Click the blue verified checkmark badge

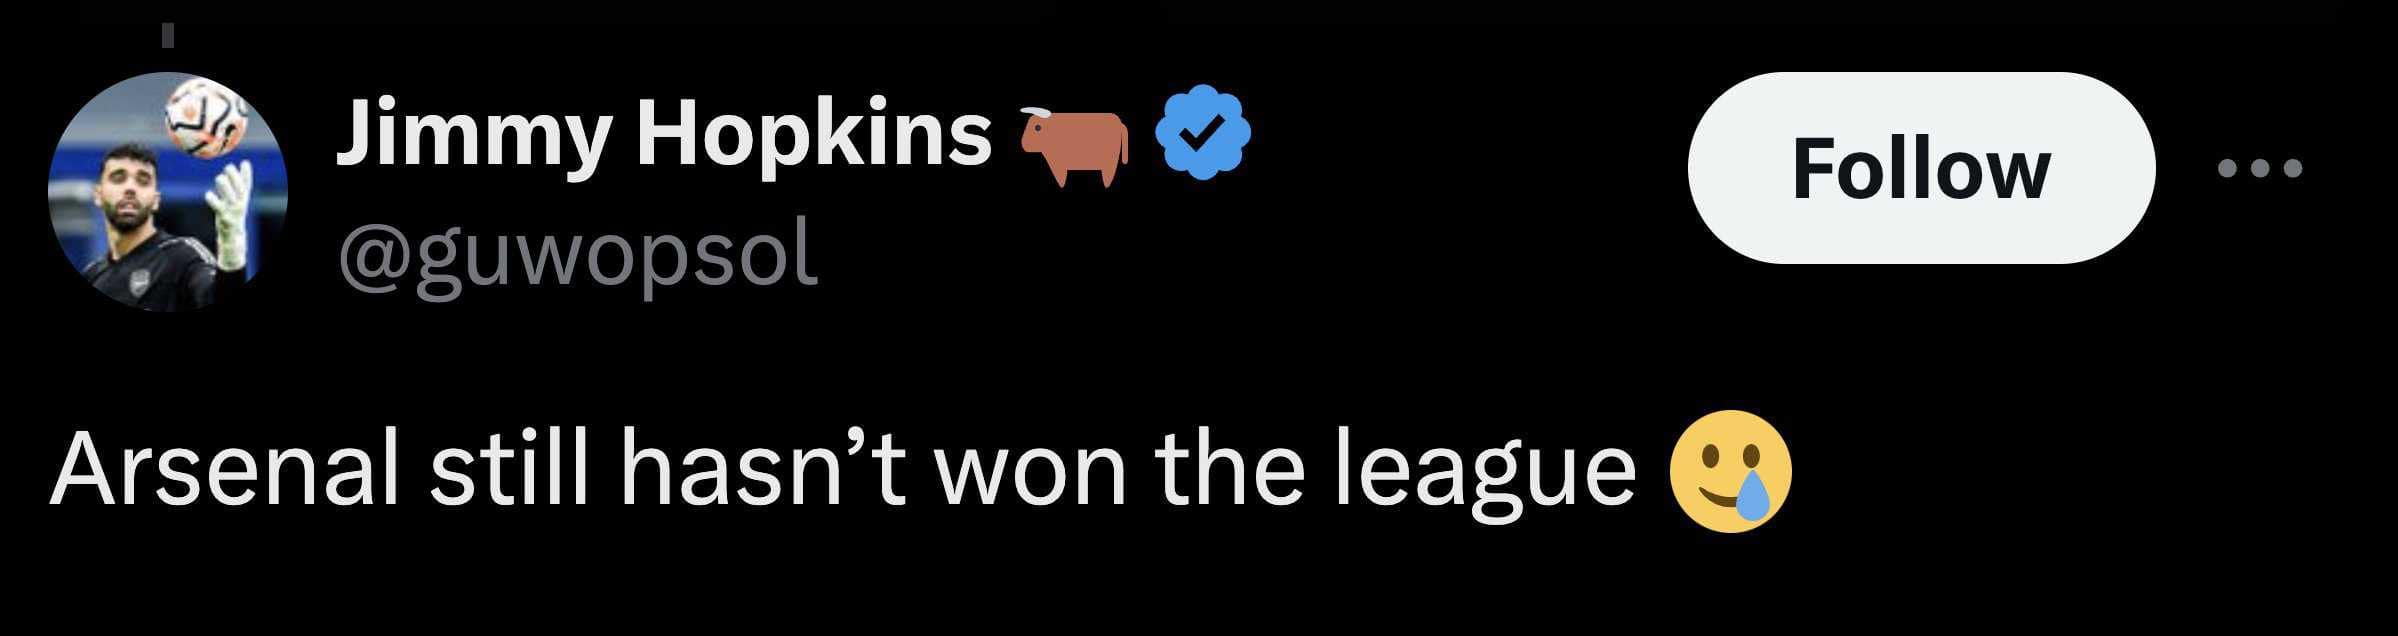click(1203, 133)
